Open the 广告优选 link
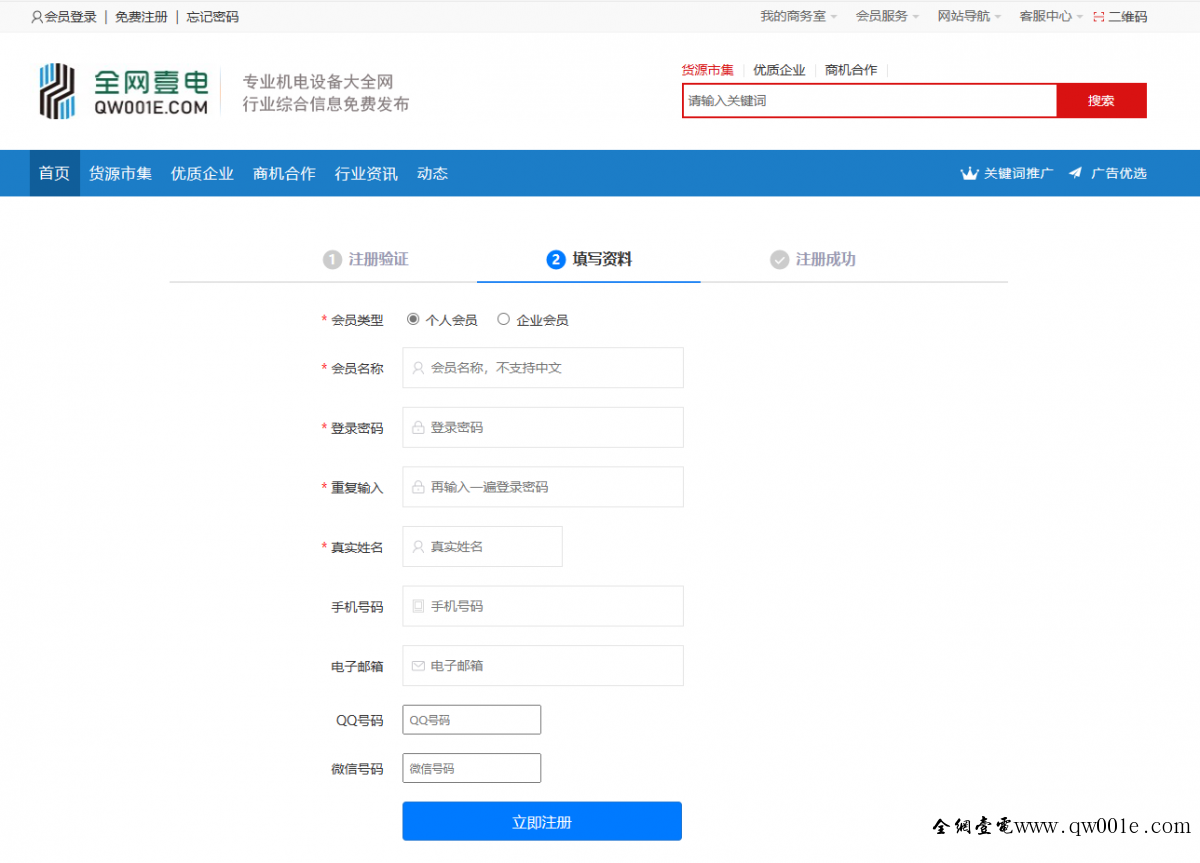The height and width of the screenshot is (863, 1200). coord(1119,173)
